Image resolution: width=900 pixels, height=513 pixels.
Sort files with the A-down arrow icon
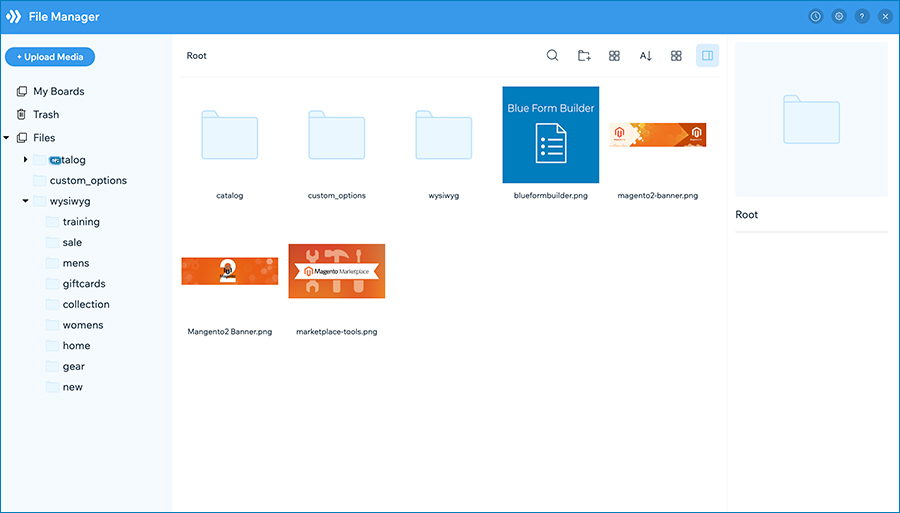coord(645,56)
